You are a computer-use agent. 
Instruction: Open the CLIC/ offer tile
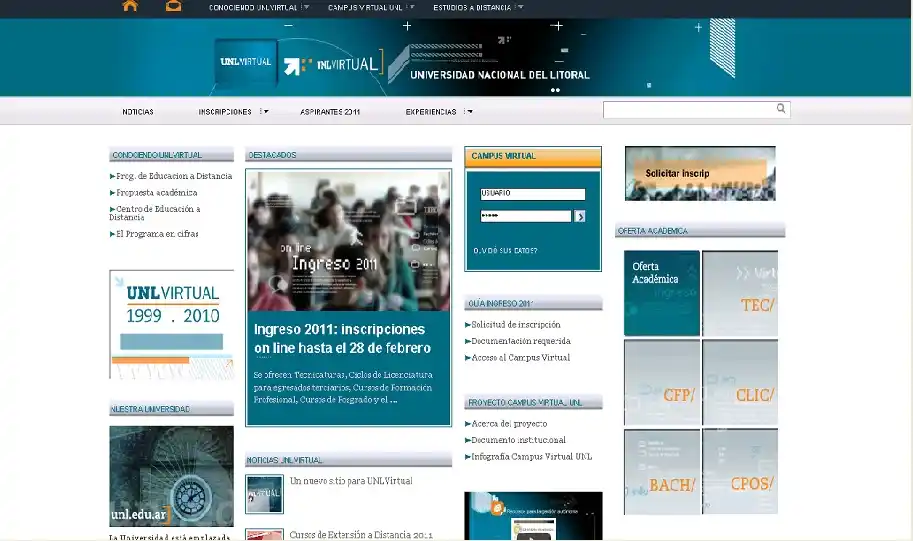pyautogui.click(x=740, y=383)
